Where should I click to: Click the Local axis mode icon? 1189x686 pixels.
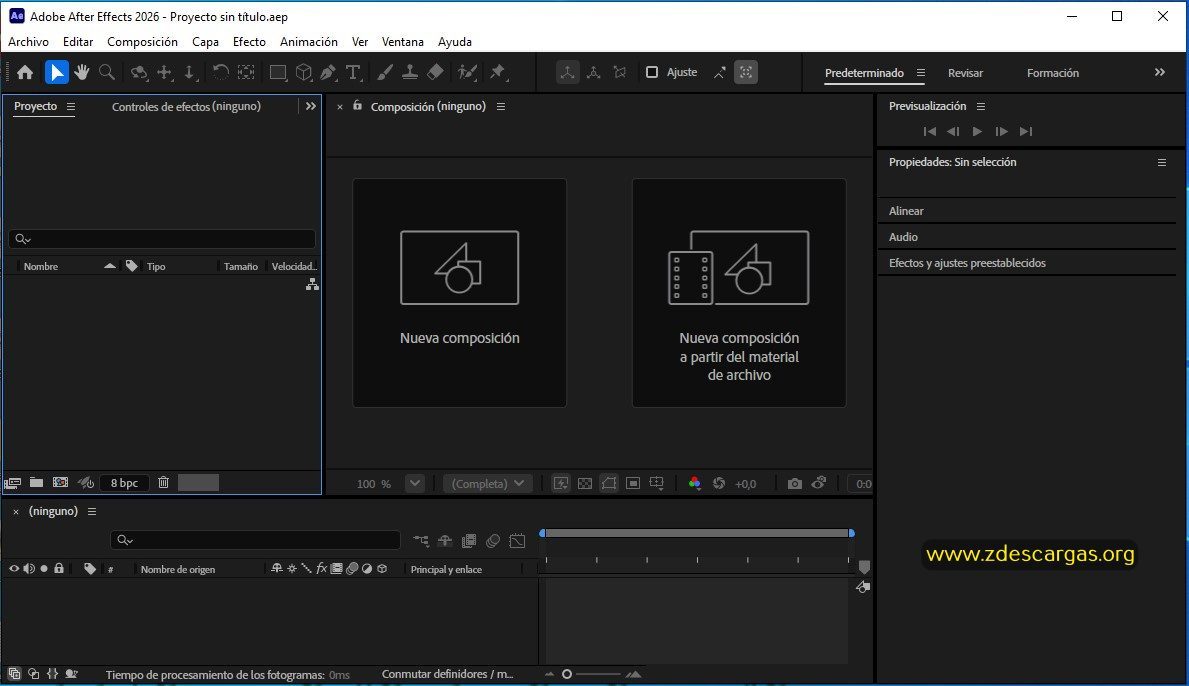click(567, 72)
